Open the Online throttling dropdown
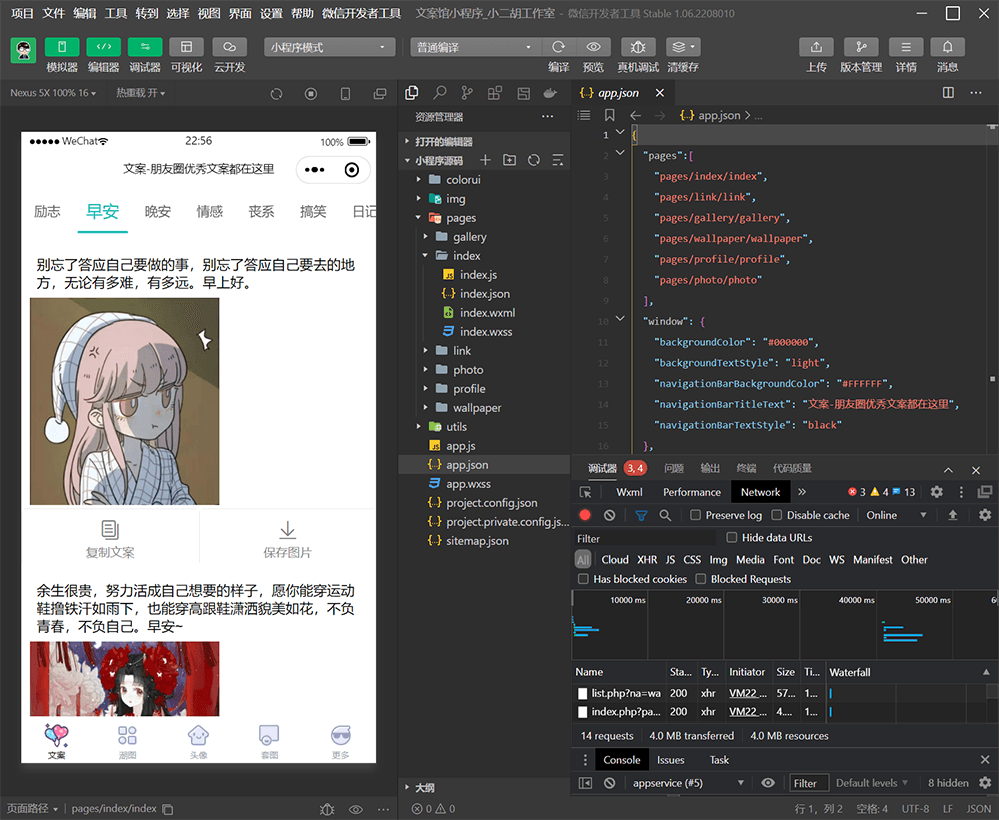Viewport: 999px width, 820px height. pyautogui.click(x=896, y=515)
